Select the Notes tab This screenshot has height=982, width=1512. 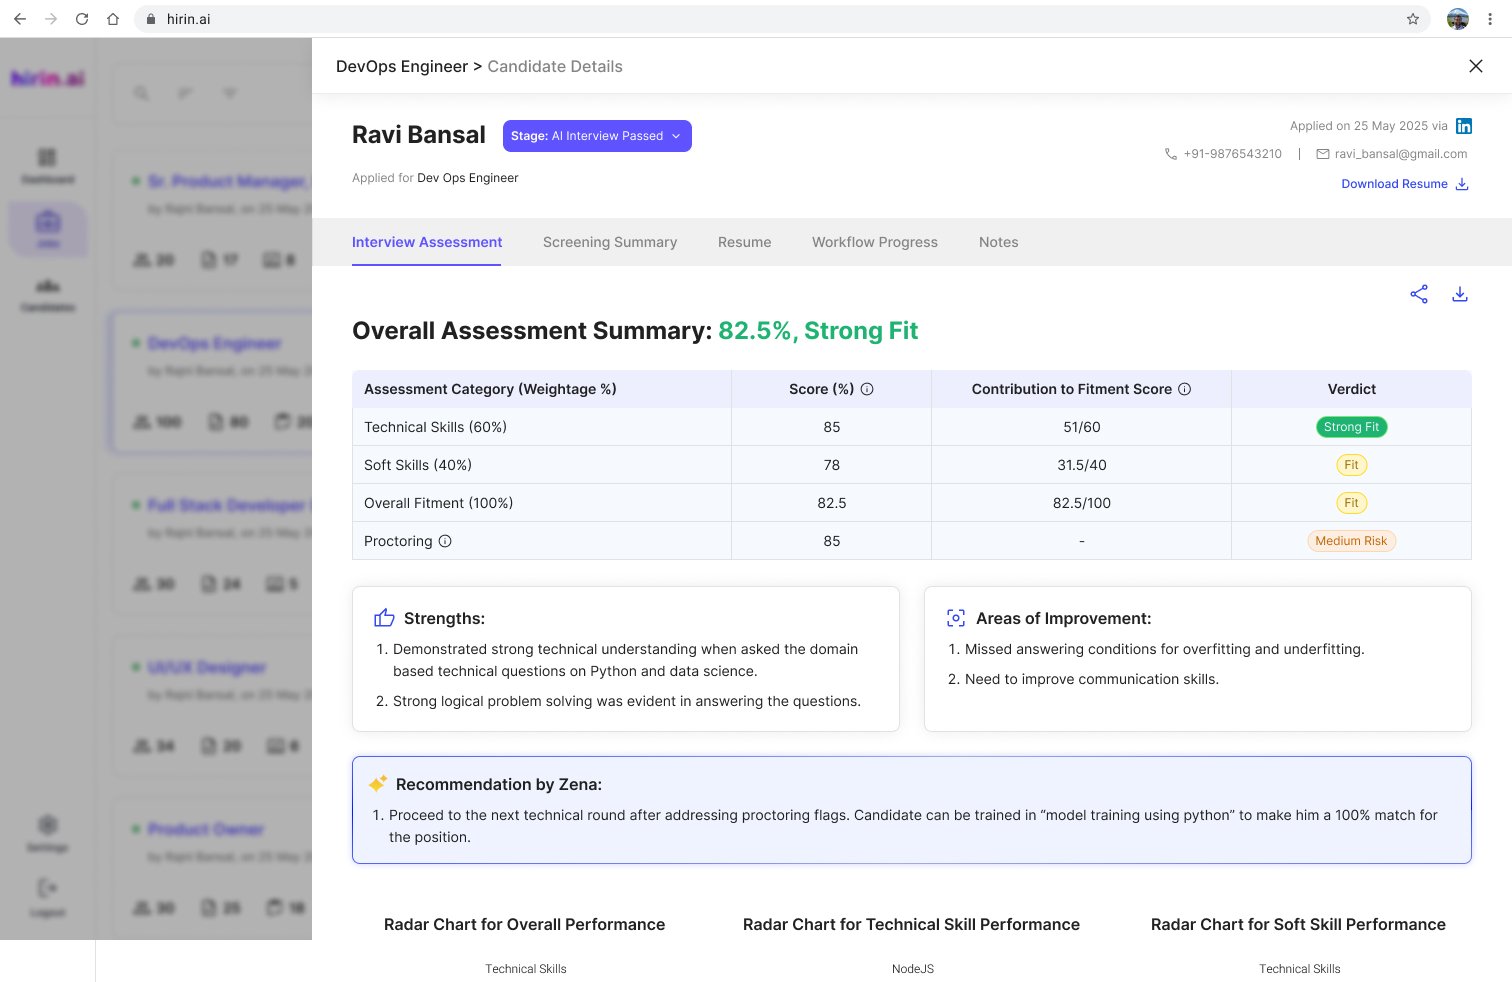click(998, 242)
